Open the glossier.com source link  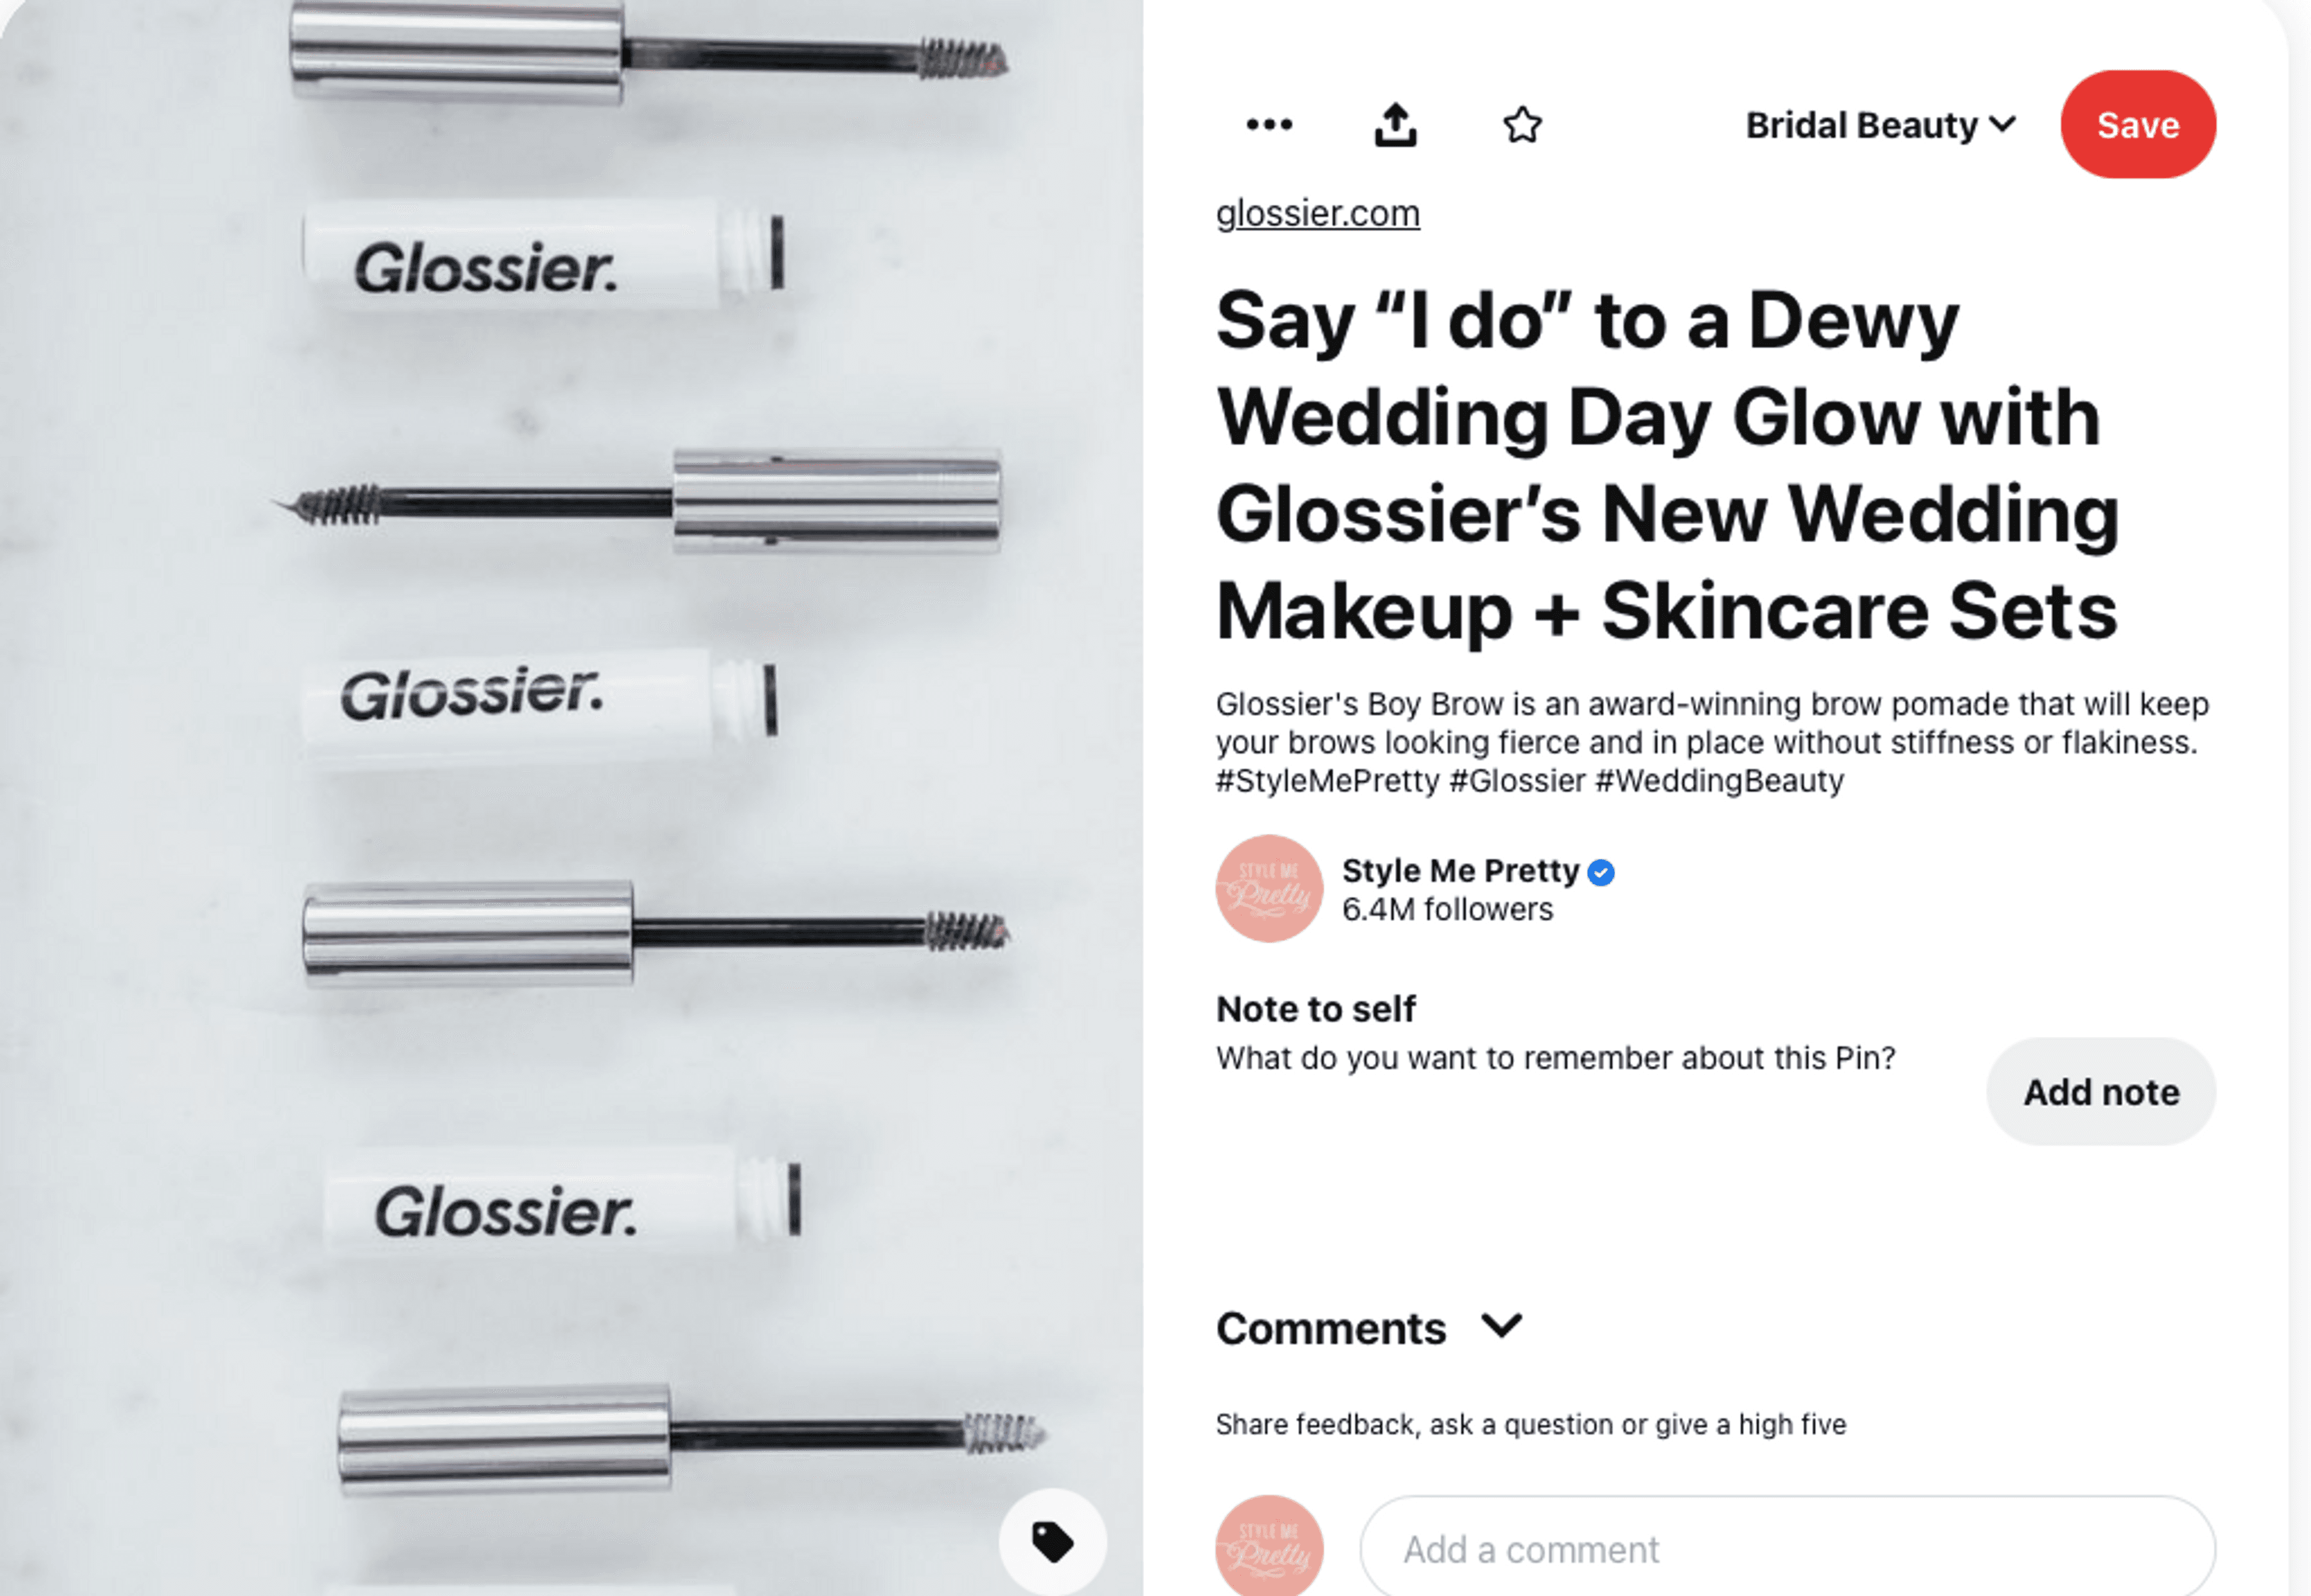point(1317,213)
